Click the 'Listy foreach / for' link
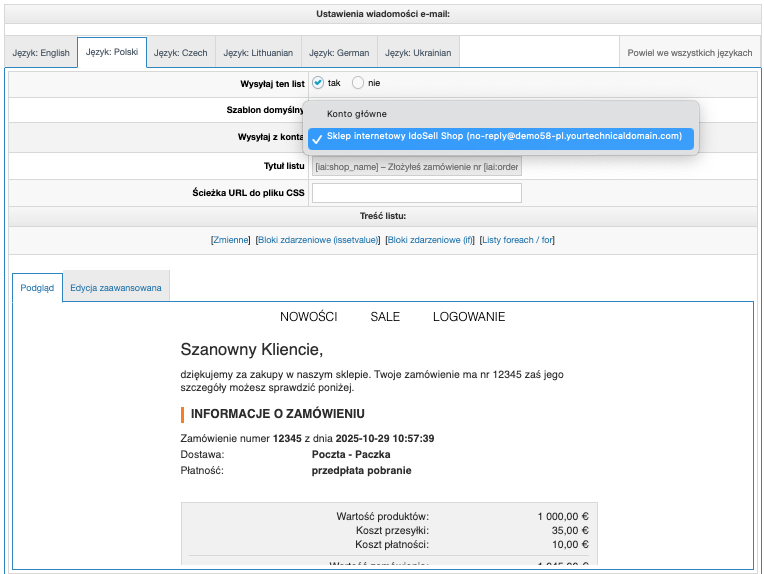This screenshot has height=574, width=764. (517, 240)
